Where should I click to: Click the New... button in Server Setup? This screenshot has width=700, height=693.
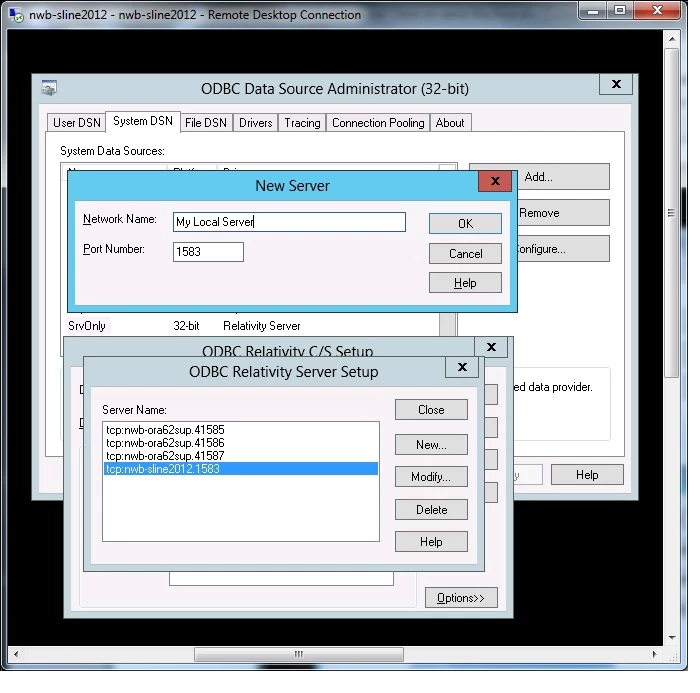pyautogui.click(x=431, y=445)
